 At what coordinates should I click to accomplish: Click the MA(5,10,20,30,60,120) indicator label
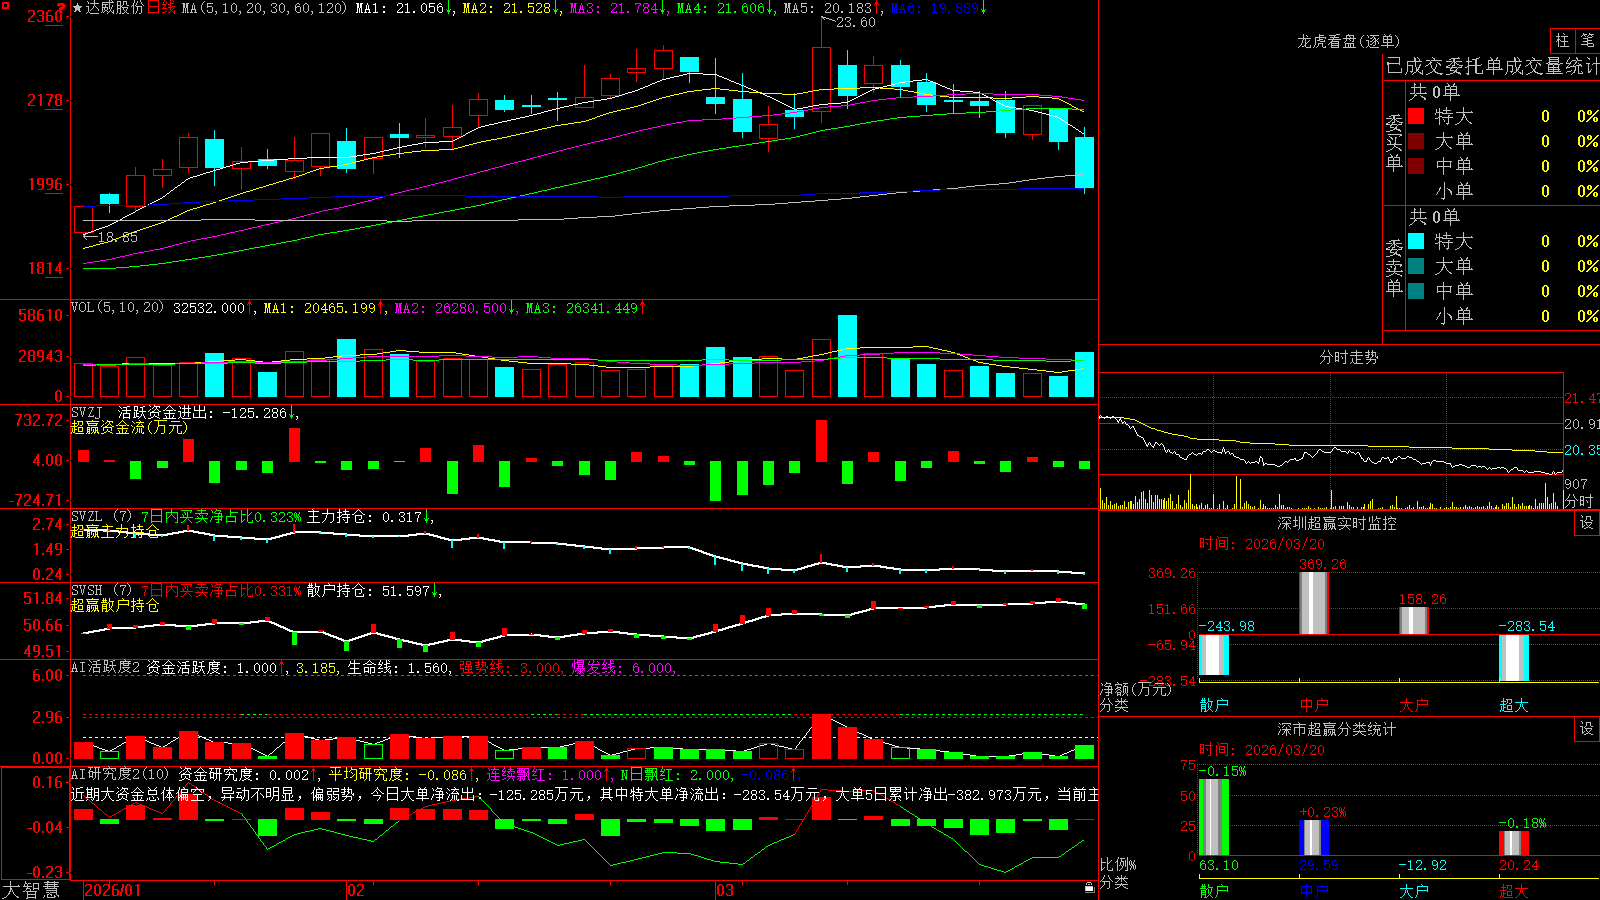point(264,8)
